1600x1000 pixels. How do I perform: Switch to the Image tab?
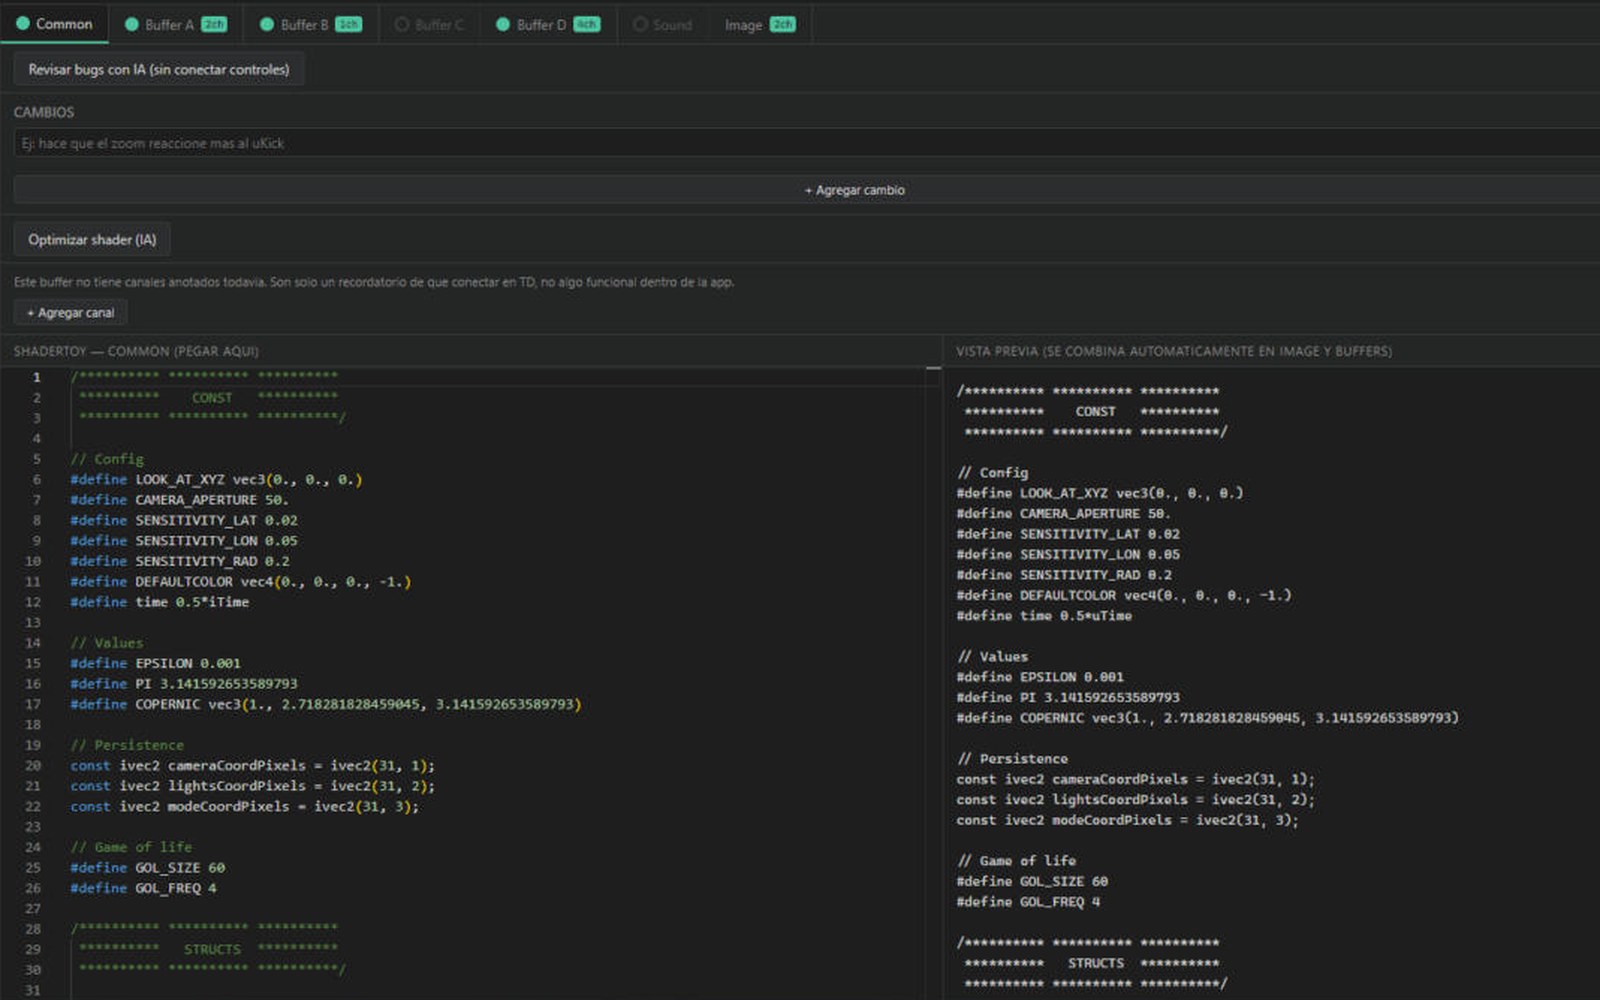[x=760, y=24]
